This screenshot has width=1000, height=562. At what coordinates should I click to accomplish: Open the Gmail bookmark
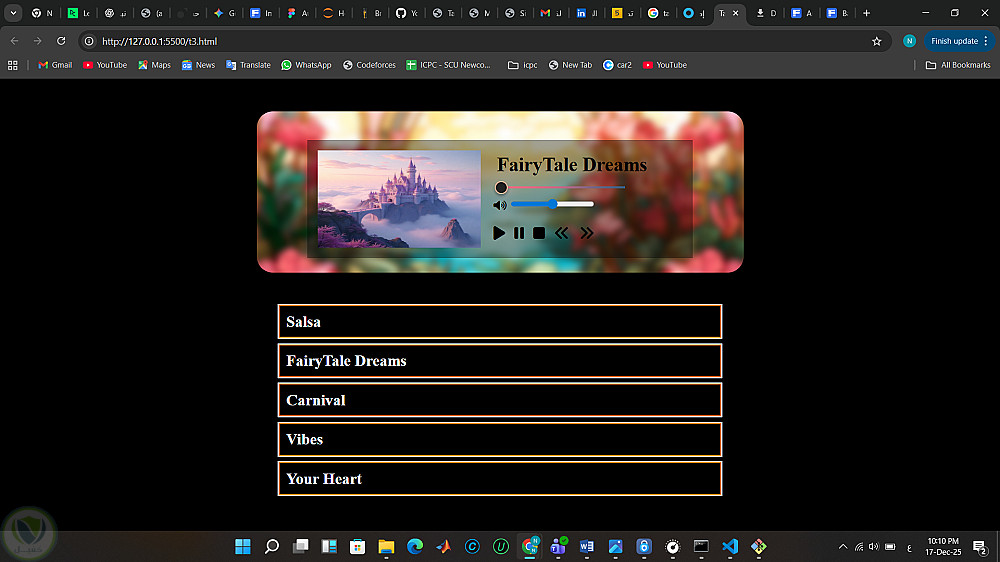pos(55,65)
